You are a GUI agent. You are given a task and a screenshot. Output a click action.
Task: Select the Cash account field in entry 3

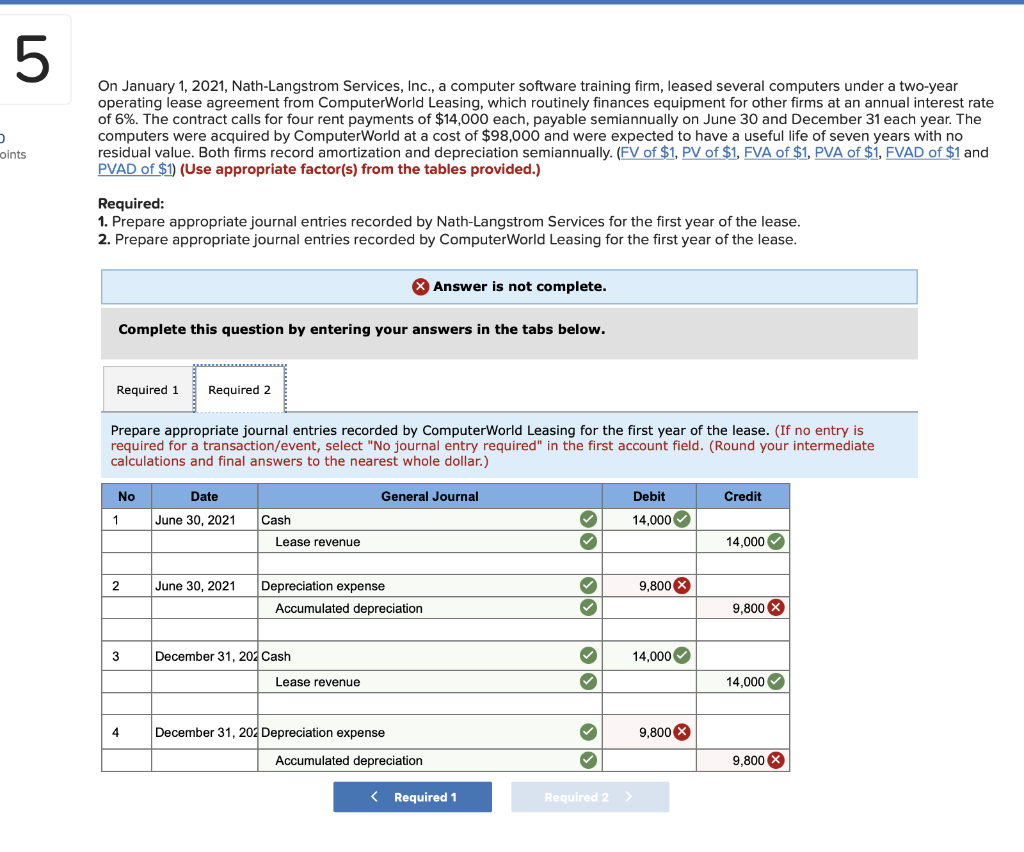click(x=430, y=656)
